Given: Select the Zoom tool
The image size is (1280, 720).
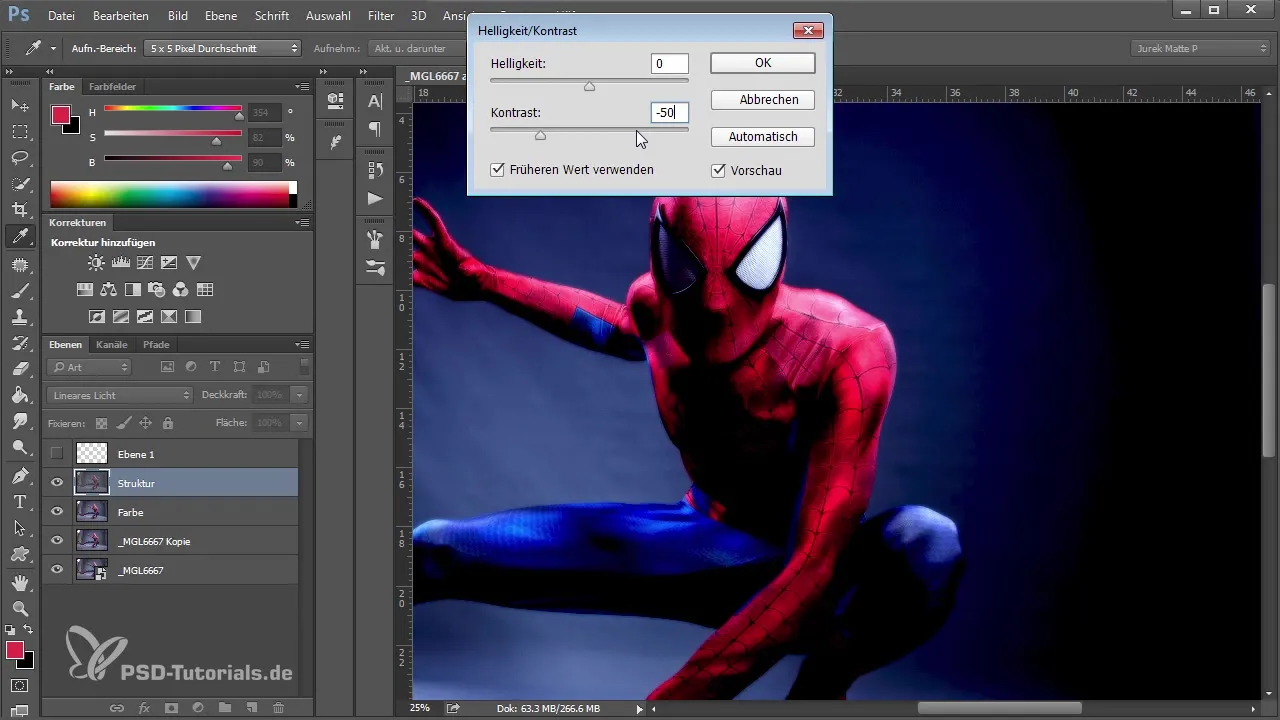Looking at the screenshot, I should tap(20, 607).
